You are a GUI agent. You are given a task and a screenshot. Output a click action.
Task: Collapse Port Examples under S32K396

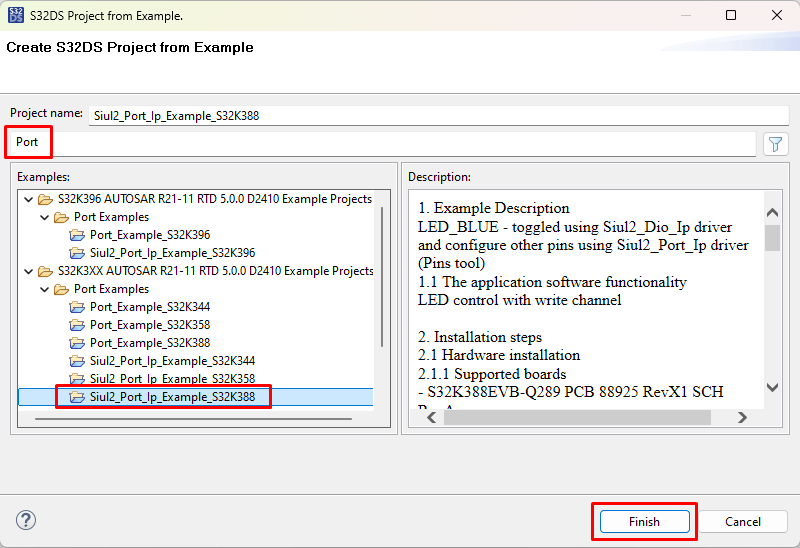pyautogui.click(x=45, y=217)
